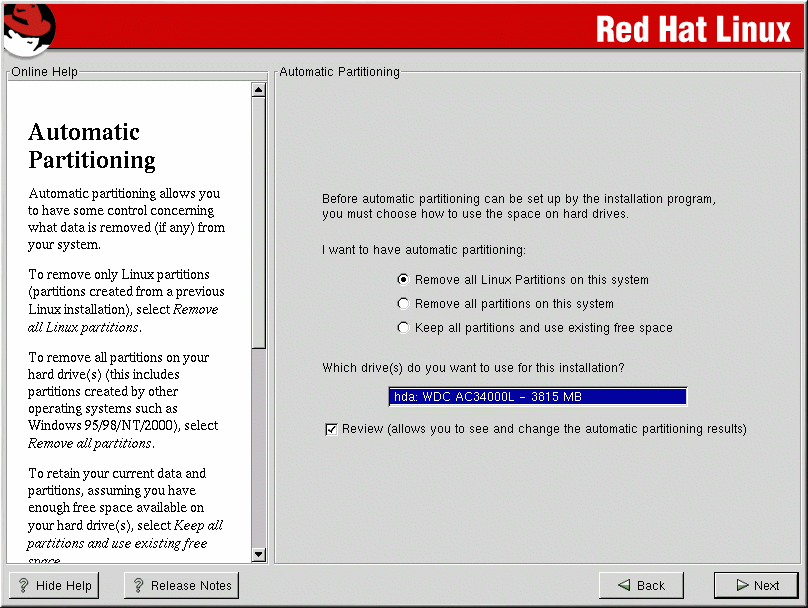Select Keep all partitions and use free space
The height and width of the screenshot is (608, 808).
coord(403,328)
